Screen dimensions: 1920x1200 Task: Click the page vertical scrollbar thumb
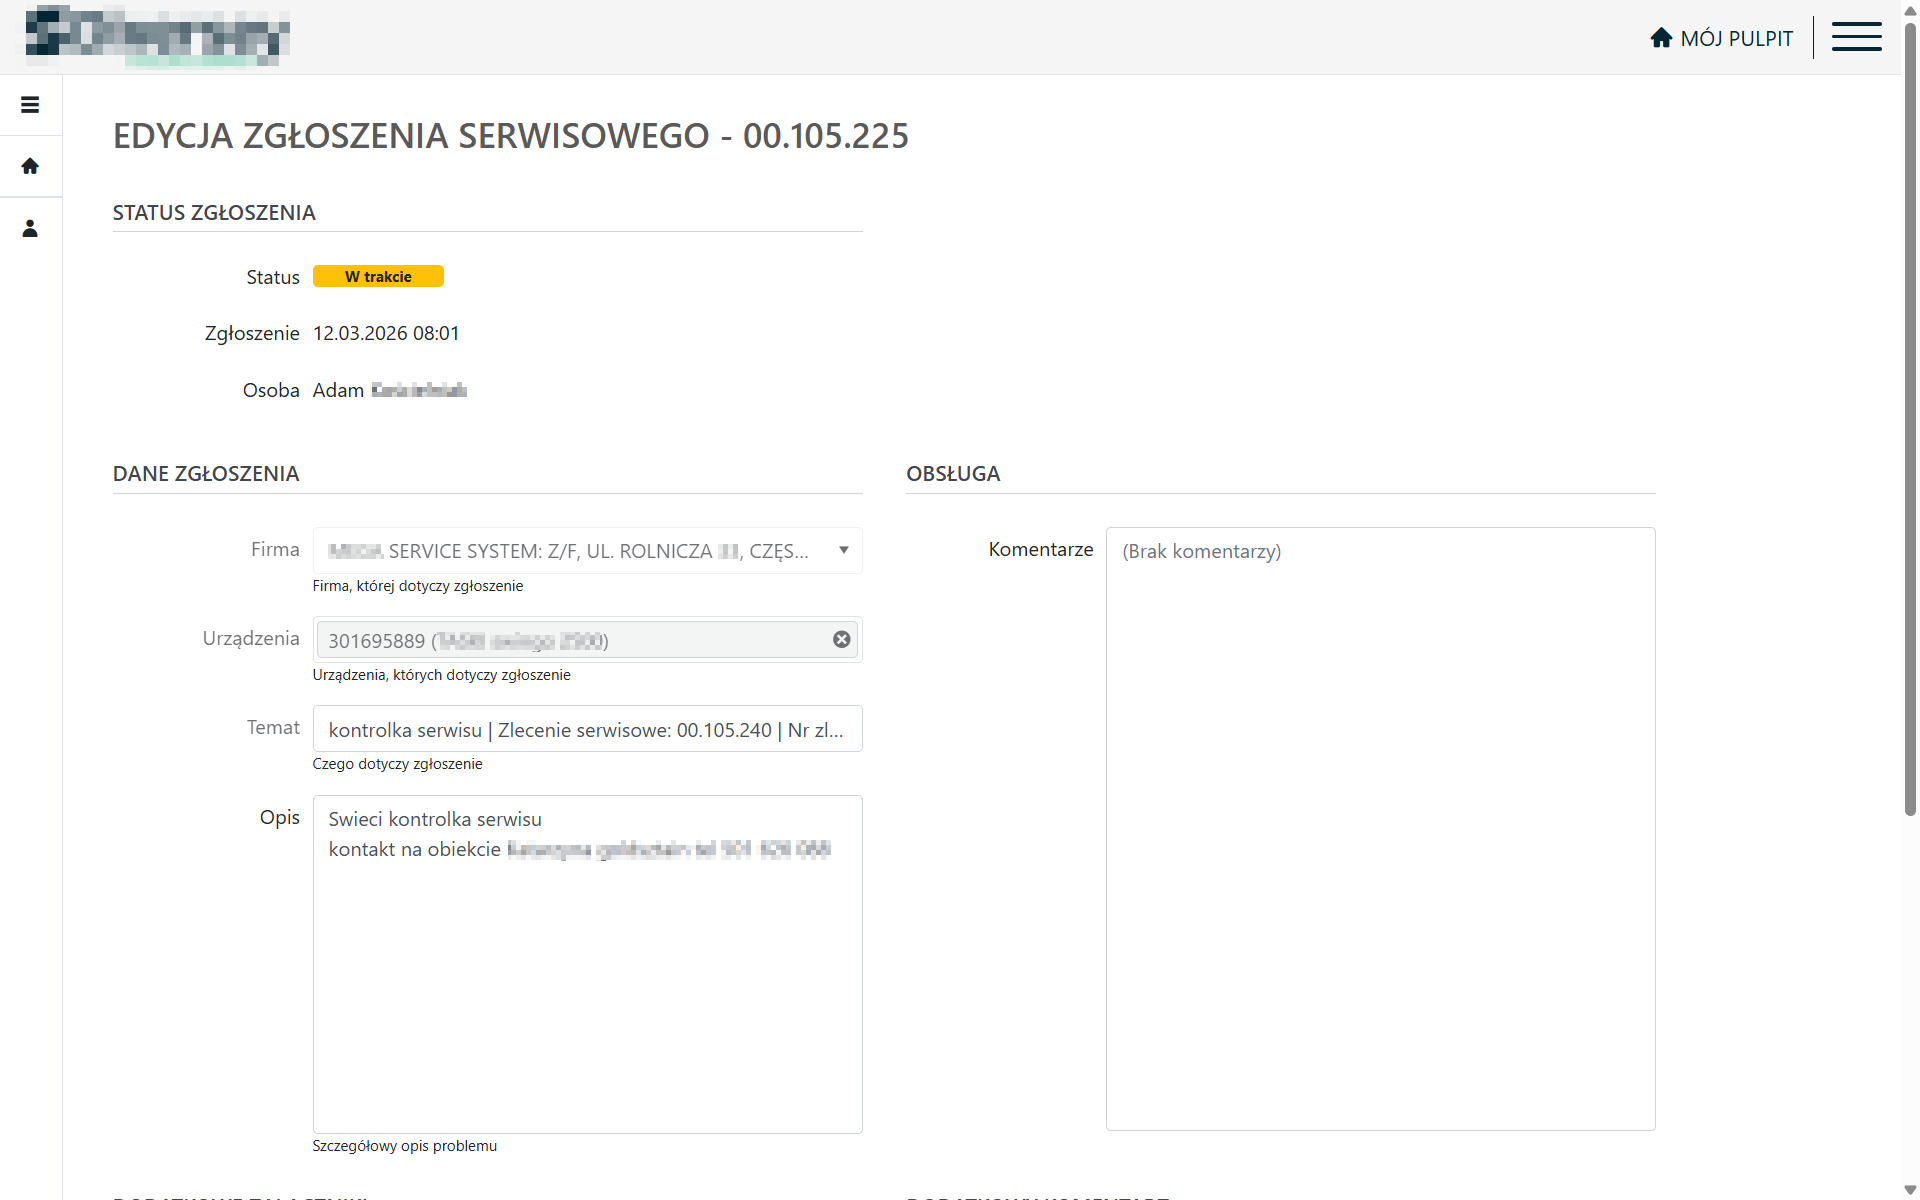pyautogui.click(x=1910, y=420)
